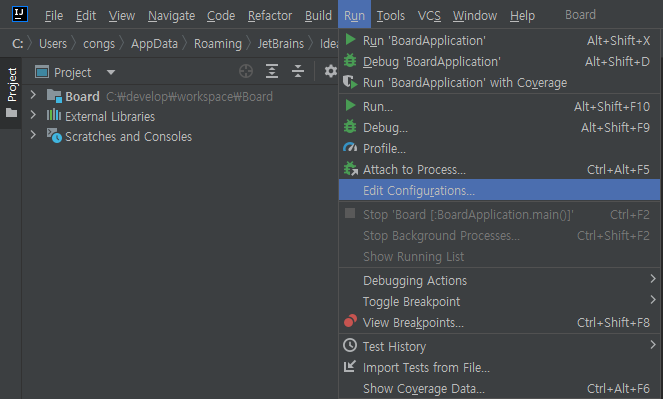This screenshot has width=663, height=399.
Task: Click the Project view window icon
Action: [x=42, y=72]
